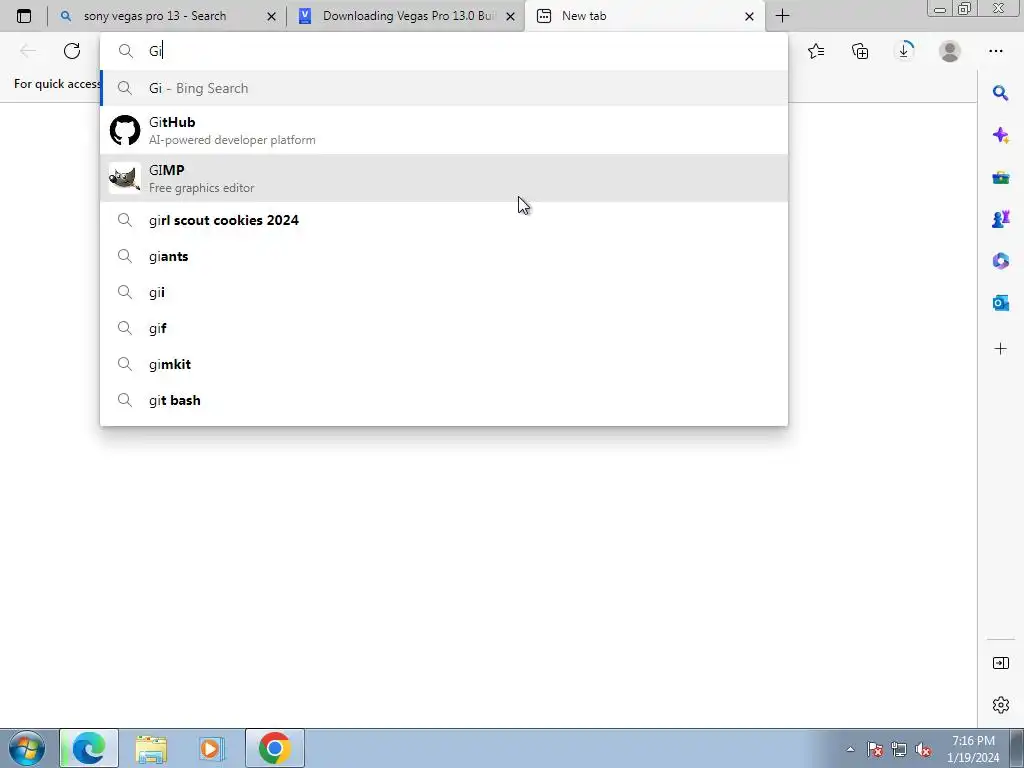Image resolution: width=1024 pixels, height=768 pixels.
Task: Open the Windows Start button
Action: point(26,748)
